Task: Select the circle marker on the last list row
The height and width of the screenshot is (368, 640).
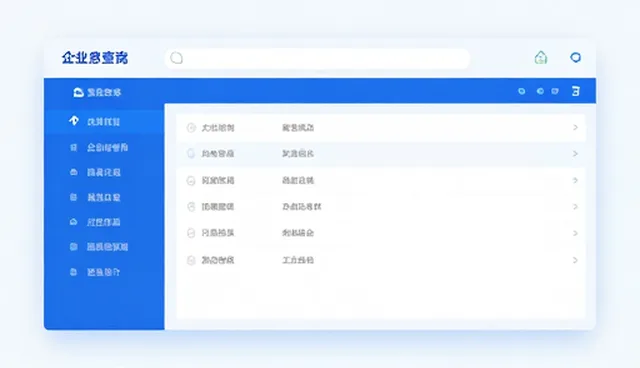Action: [x=191, y=260]
